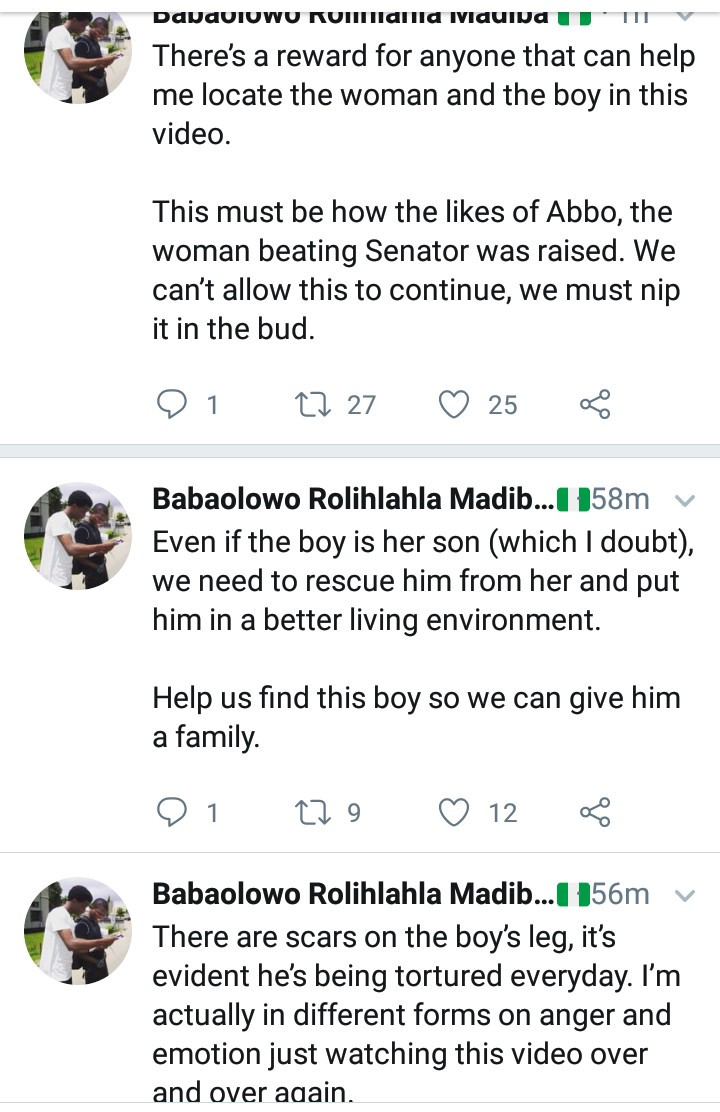Image resolution: width=720 pixels, height=1112 pixels.
Task: Open profile picture on the 56m tweet
Action: tap(78, 930)
